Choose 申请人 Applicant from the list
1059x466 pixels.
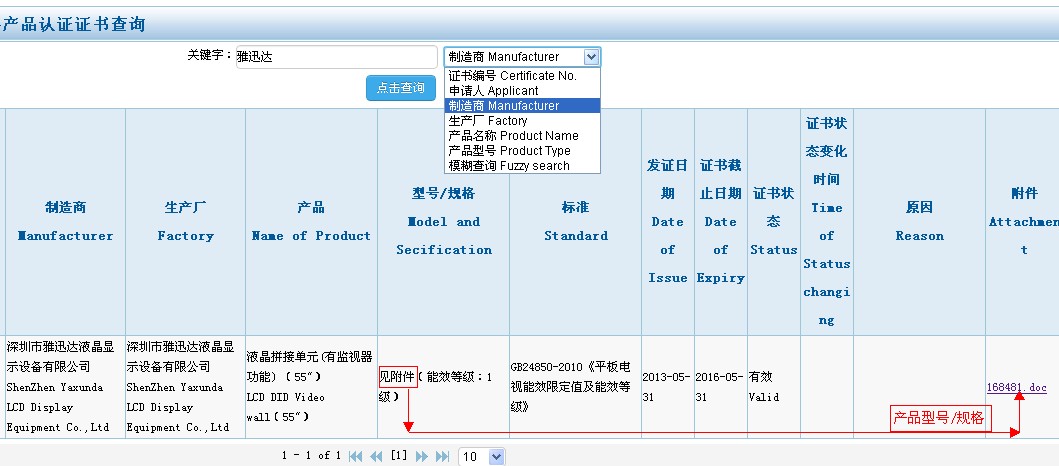click(493, 91)
